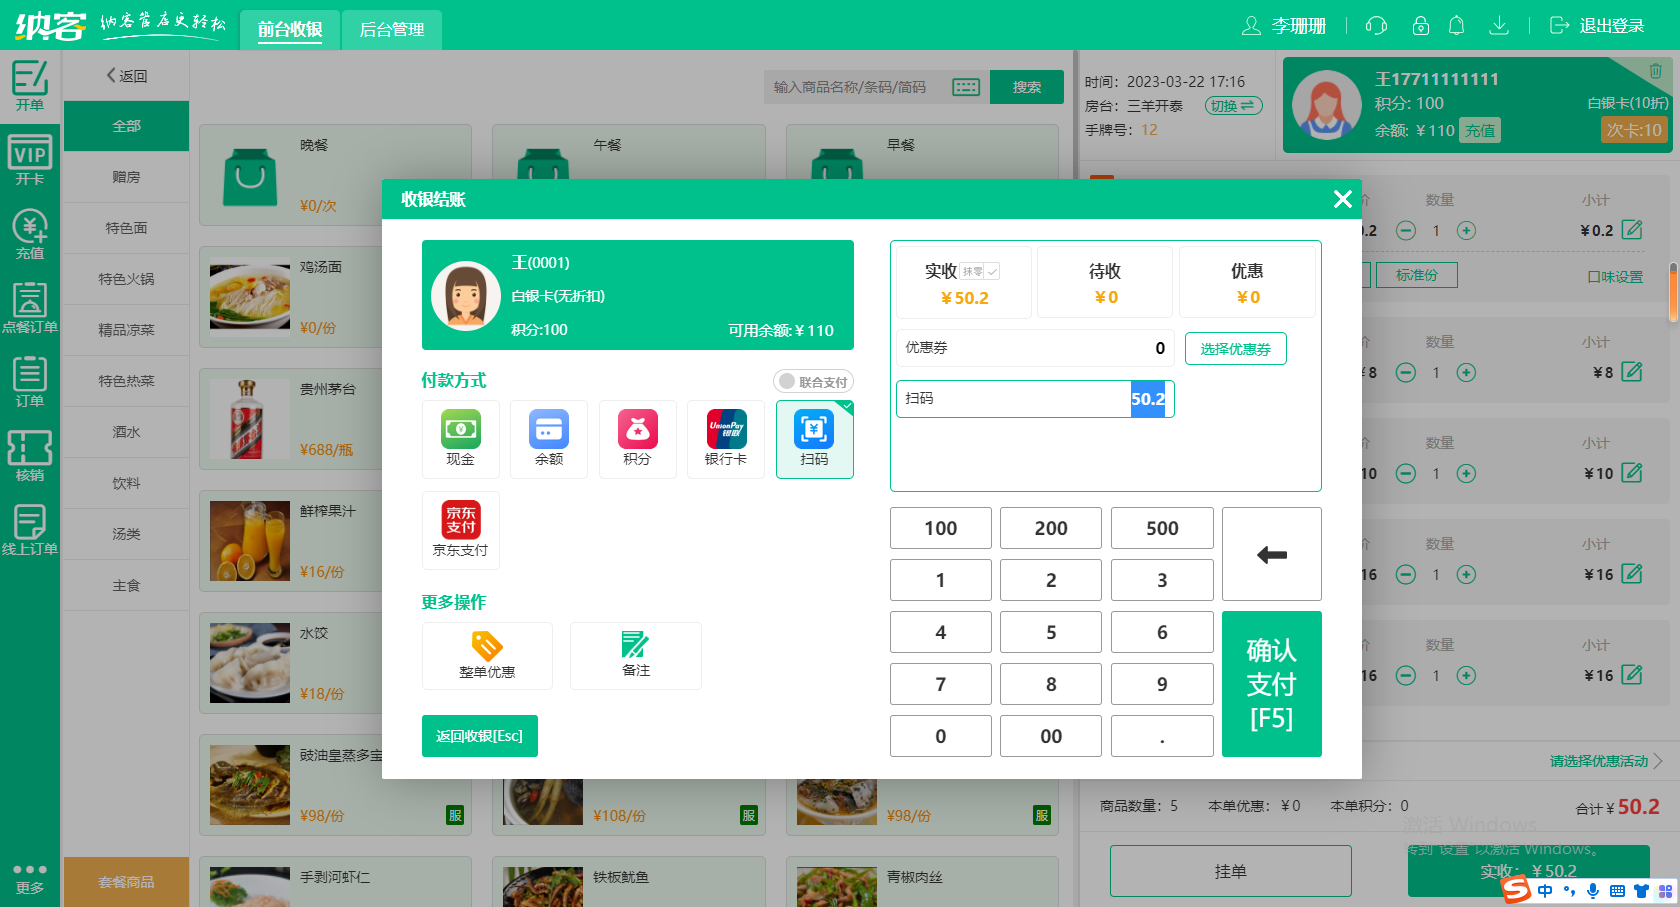Open the 赠房 category in the left menu
The width and height of the screenshot is (1680, 907).
pyautogui.click(x=126, y=177)
